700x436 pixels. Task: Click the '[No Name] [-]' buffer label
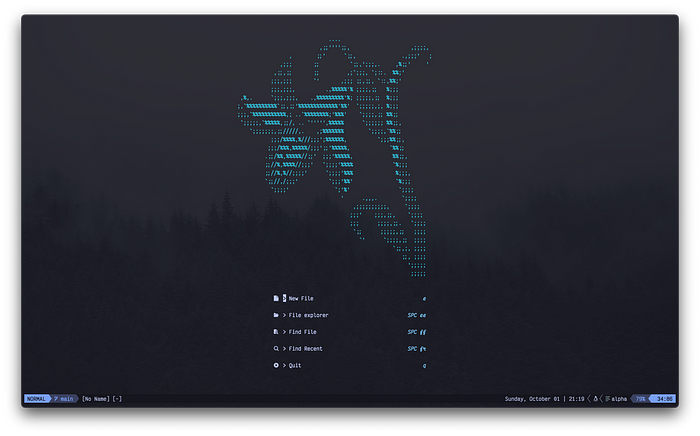pyautogui.click(x=102, y=399)
